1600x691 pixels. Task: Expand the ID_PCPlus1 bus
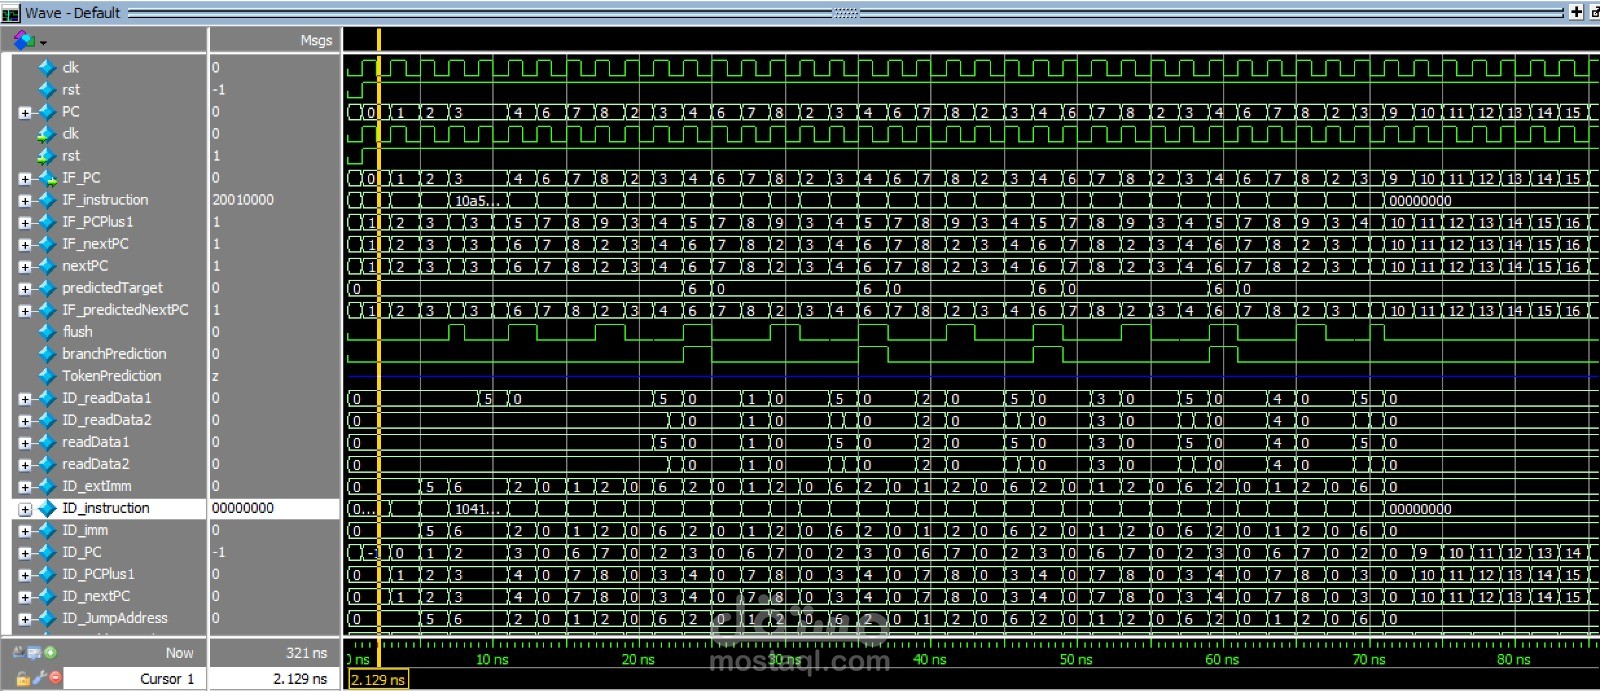(25, 575)
